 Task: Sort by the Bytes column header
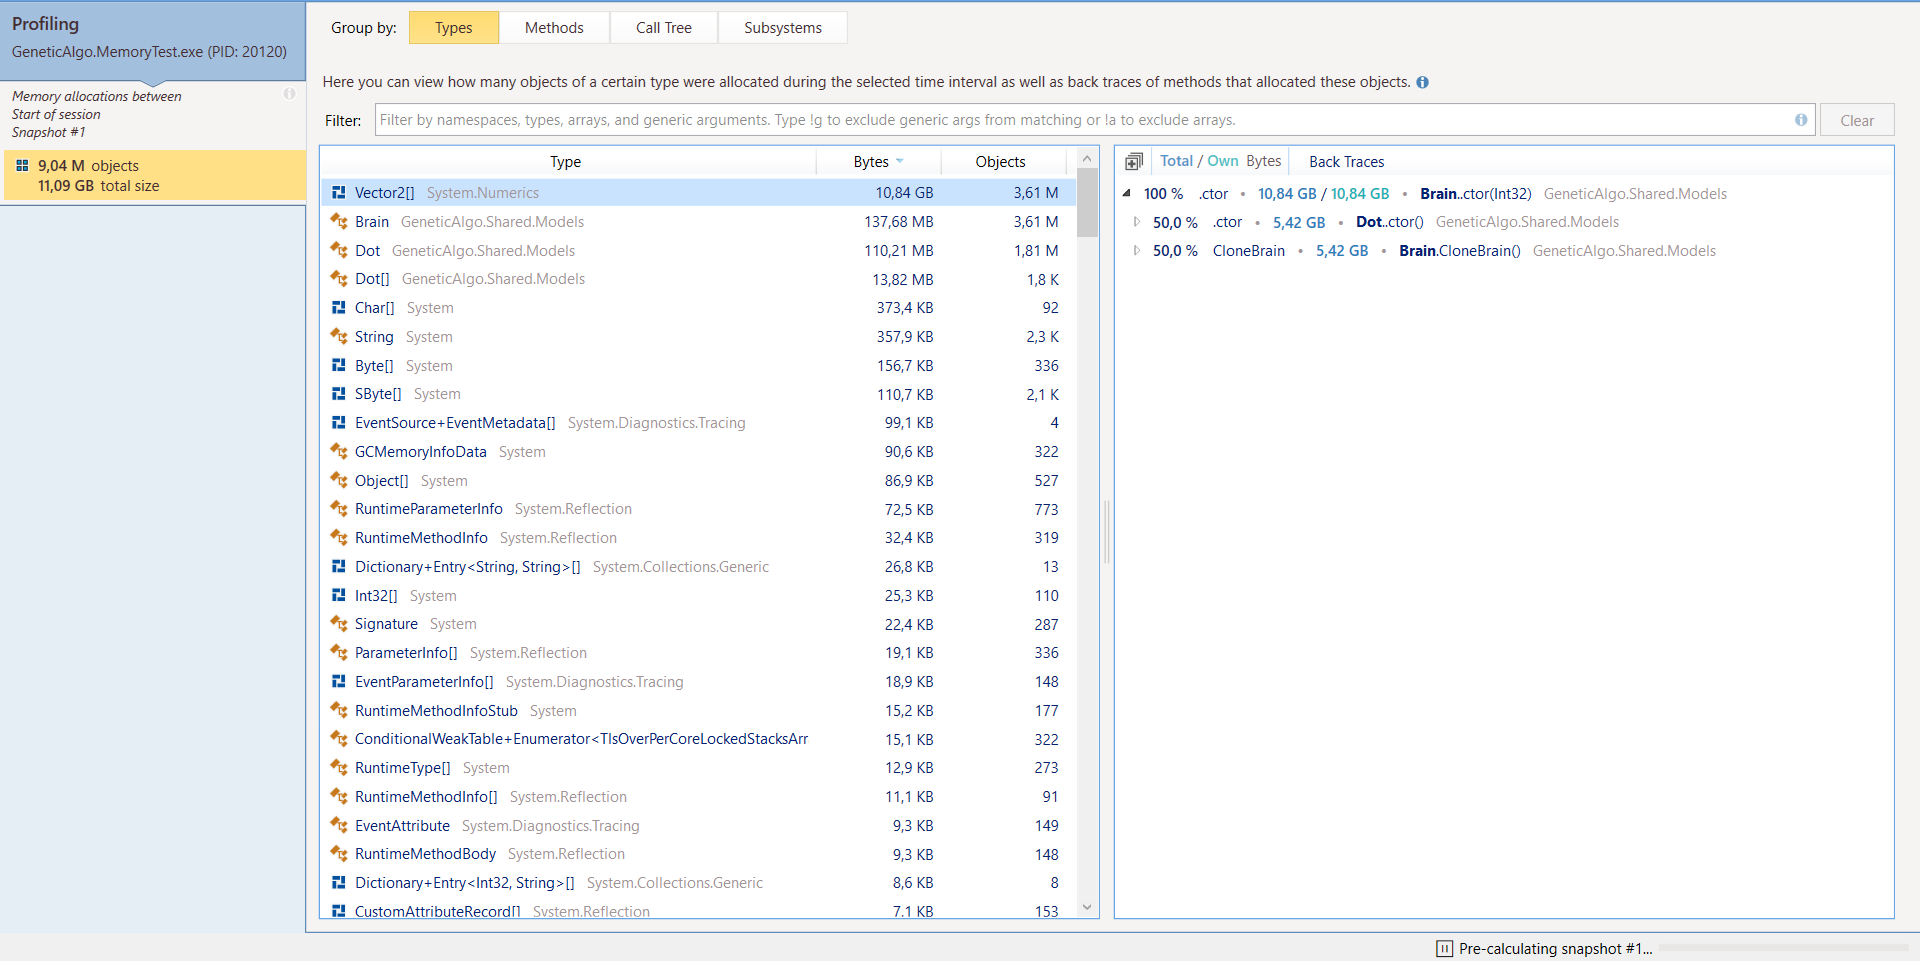[878, 162]
